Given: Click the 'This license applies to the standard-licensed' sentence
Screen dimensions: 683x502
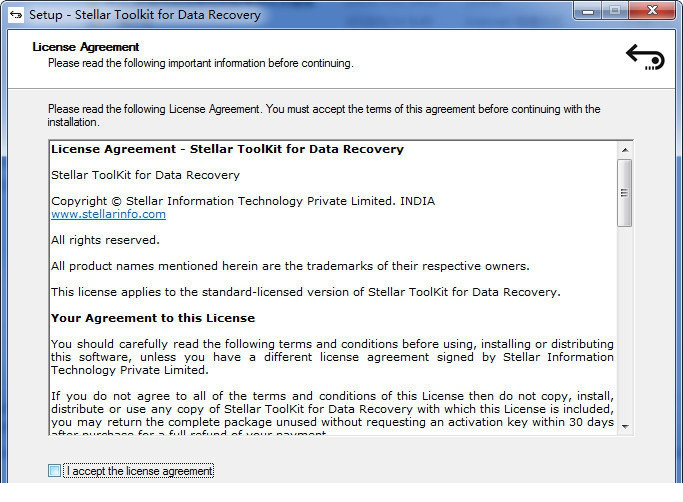Looking at the screenshot, I should [306, 292].
